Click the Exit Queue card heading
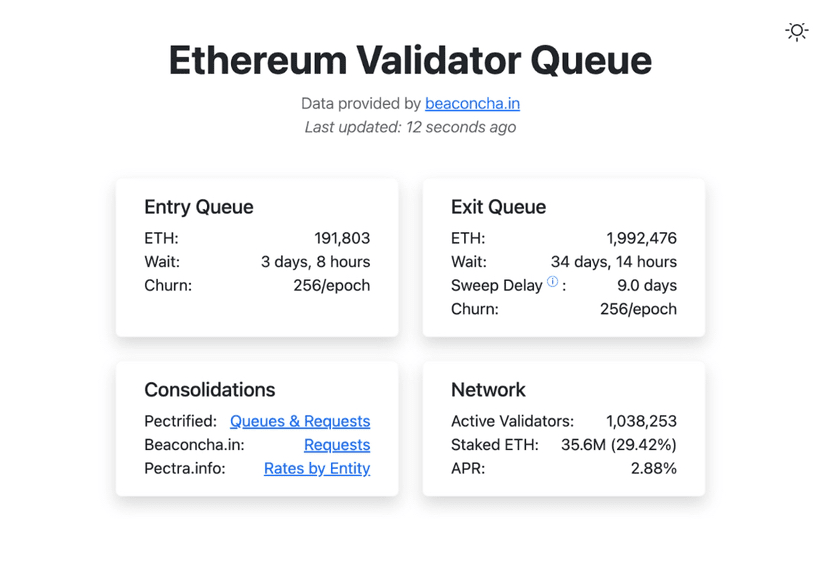The image size is (829, 576). tap(498, 207)
